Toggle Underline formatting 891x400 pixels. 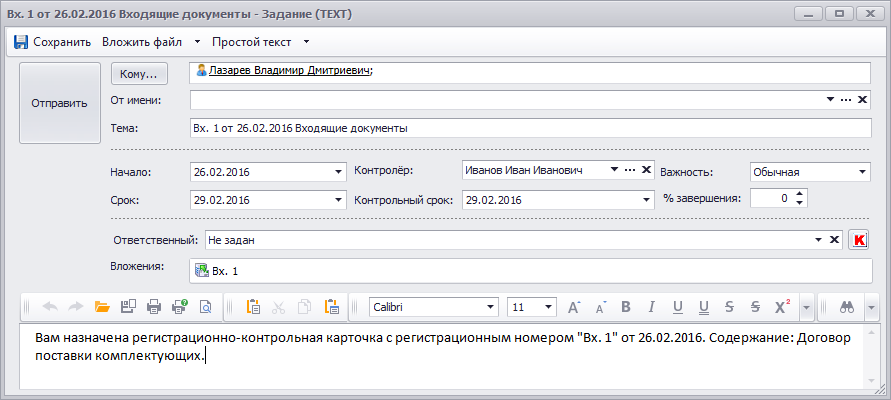pos(677,307)
